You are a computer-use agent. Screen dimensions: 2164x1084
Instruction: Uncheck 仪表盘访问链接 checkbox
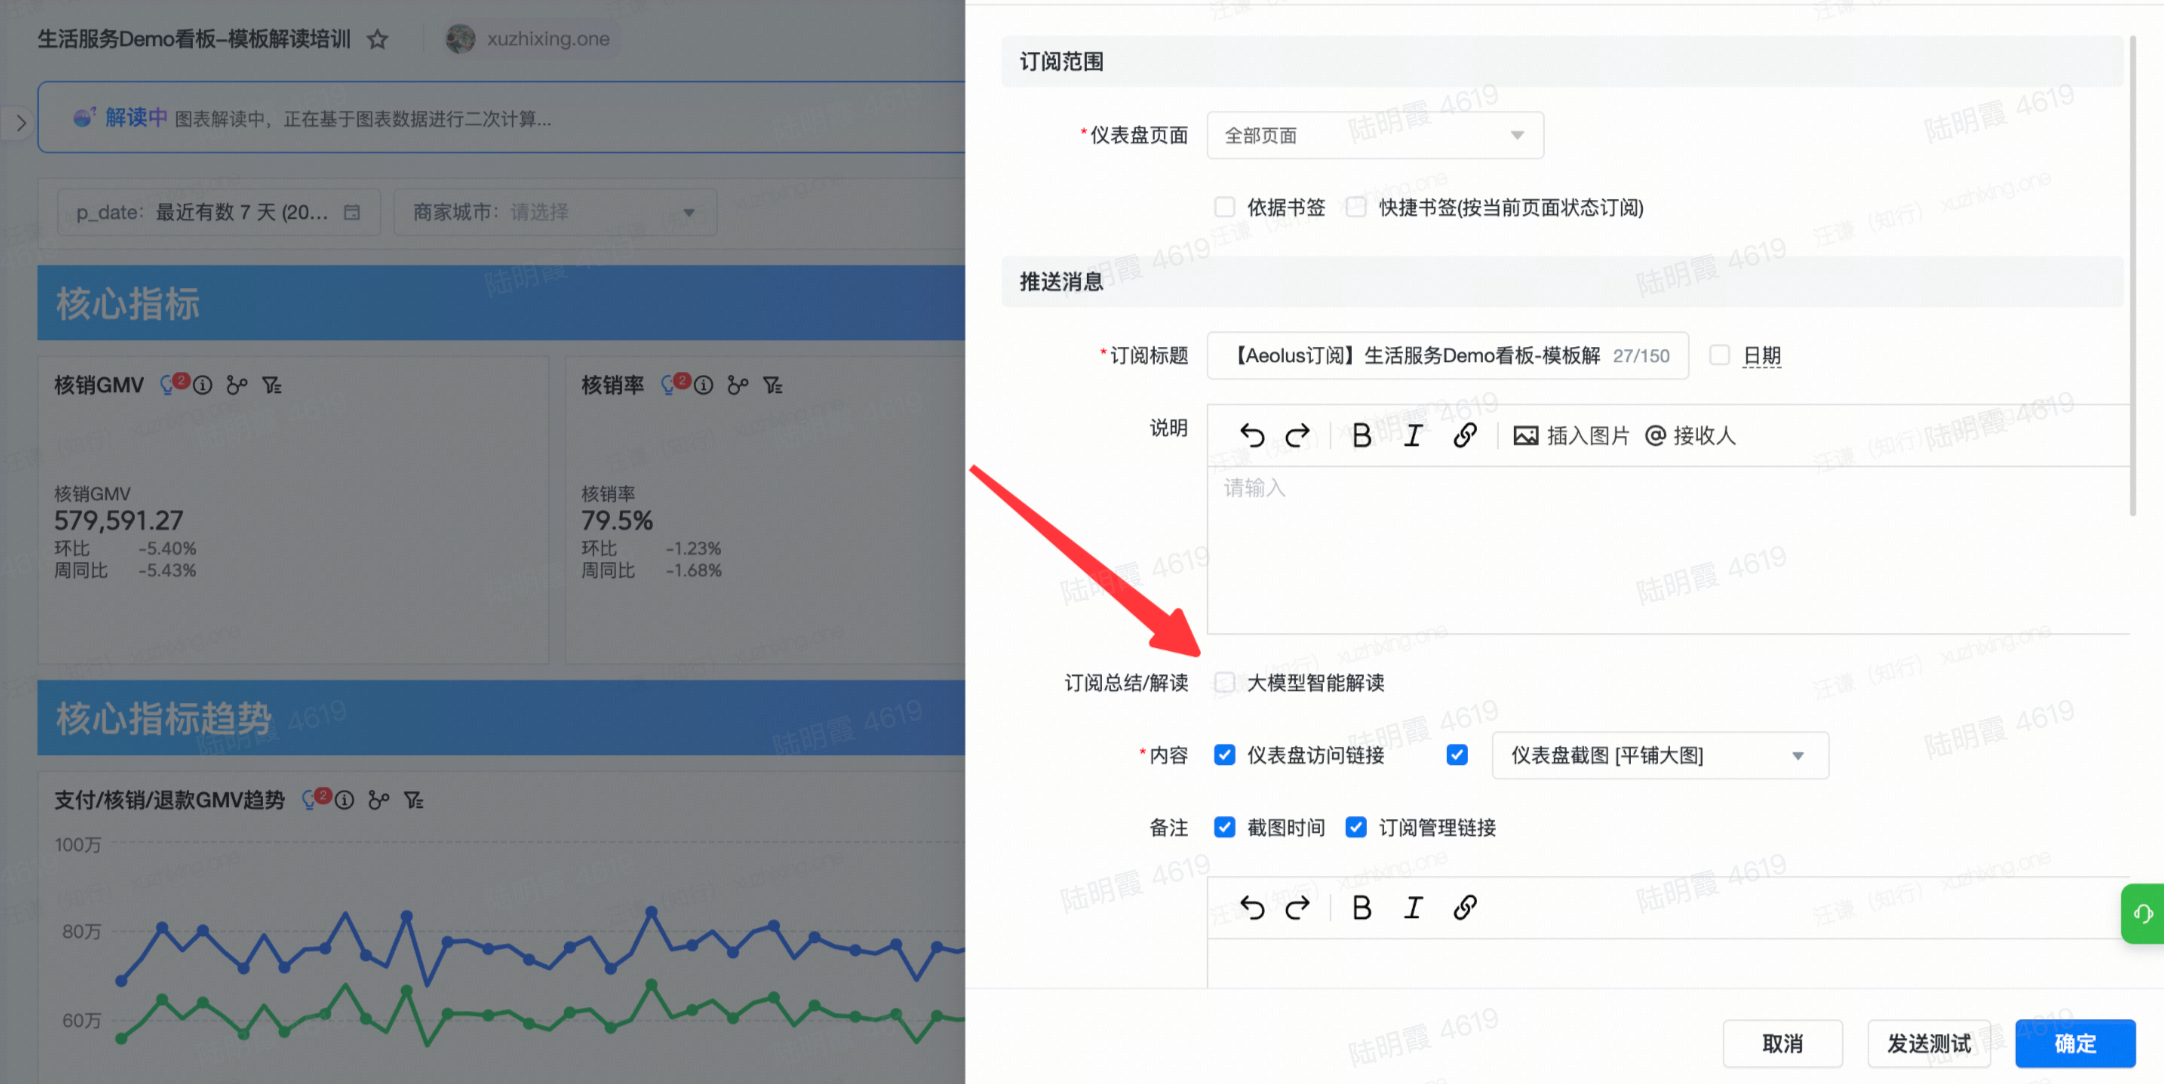pyautogui.click(x=1225, y=755)
